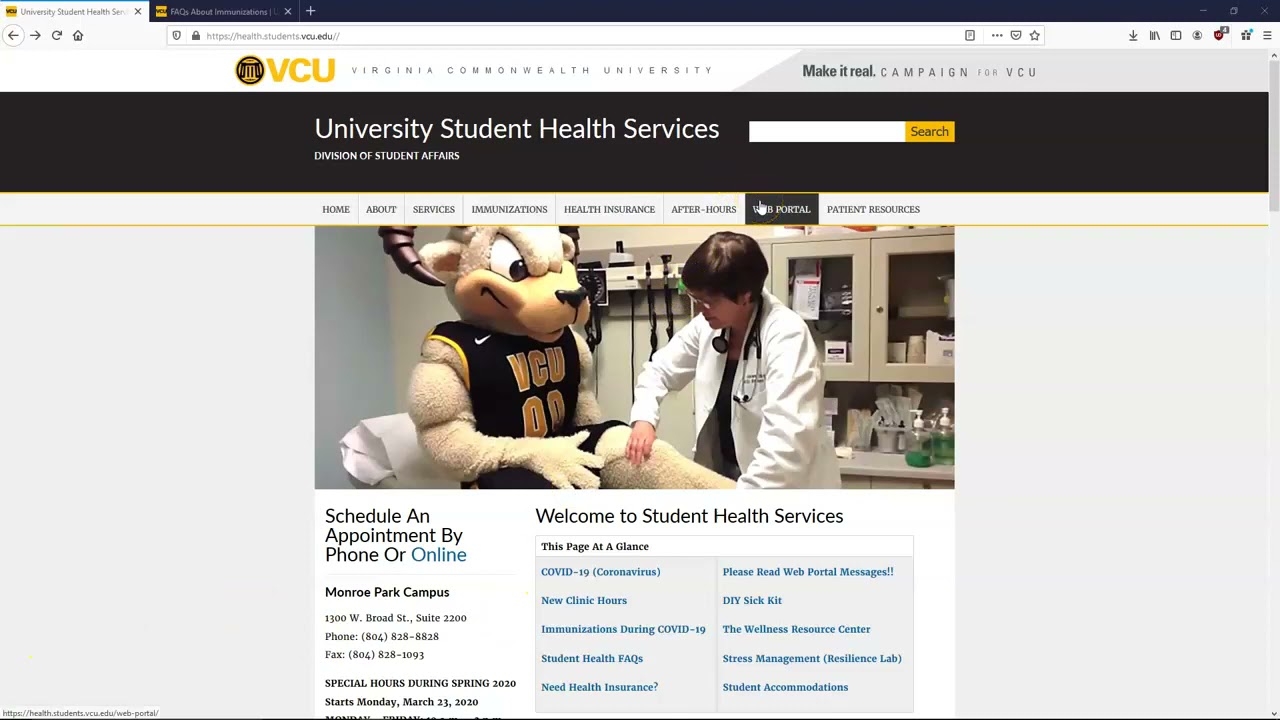The image size is (1280, 720).
Task: Click the yellow Search button
Action: (x=929, y=131)
